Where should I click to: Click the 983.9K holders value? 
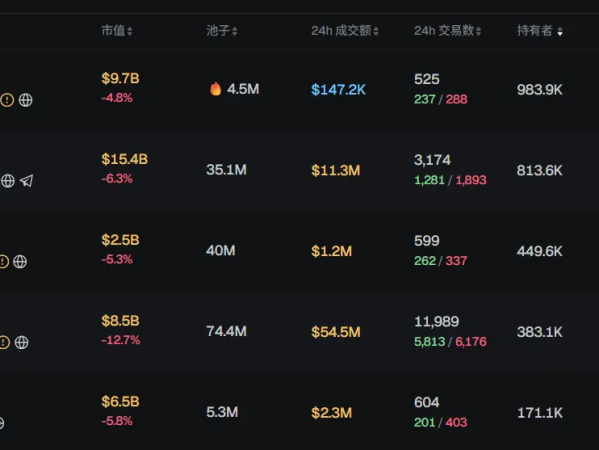[x=540, y=90]
